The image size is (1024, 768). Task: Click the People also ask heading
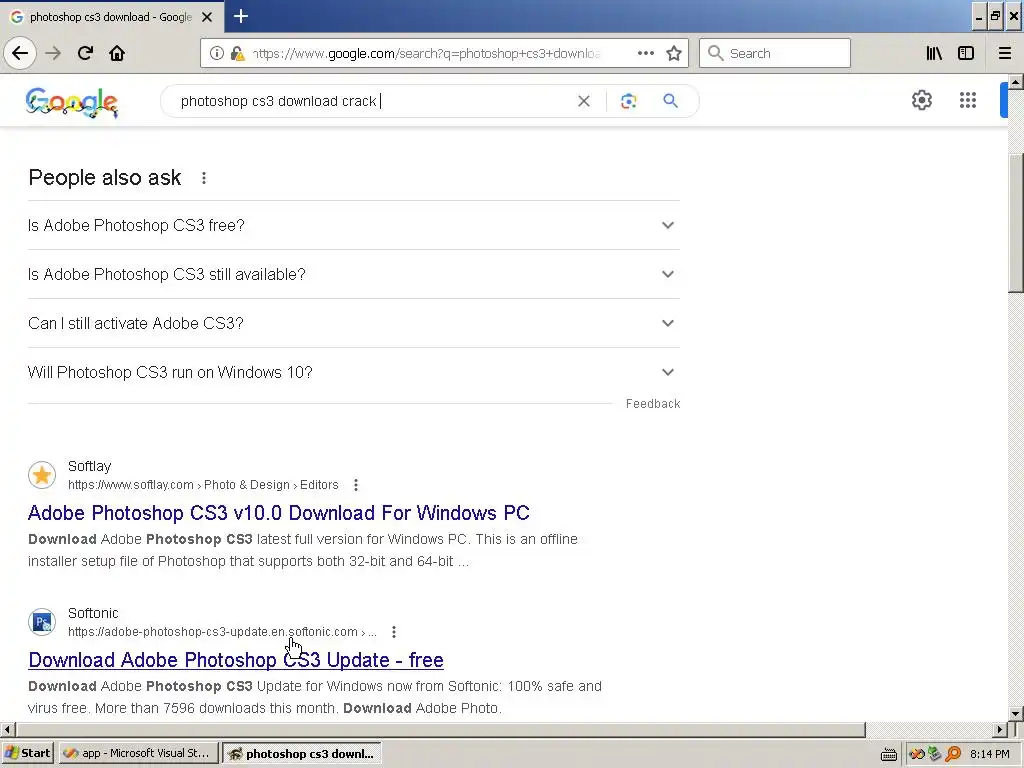(x=104, y=178)
